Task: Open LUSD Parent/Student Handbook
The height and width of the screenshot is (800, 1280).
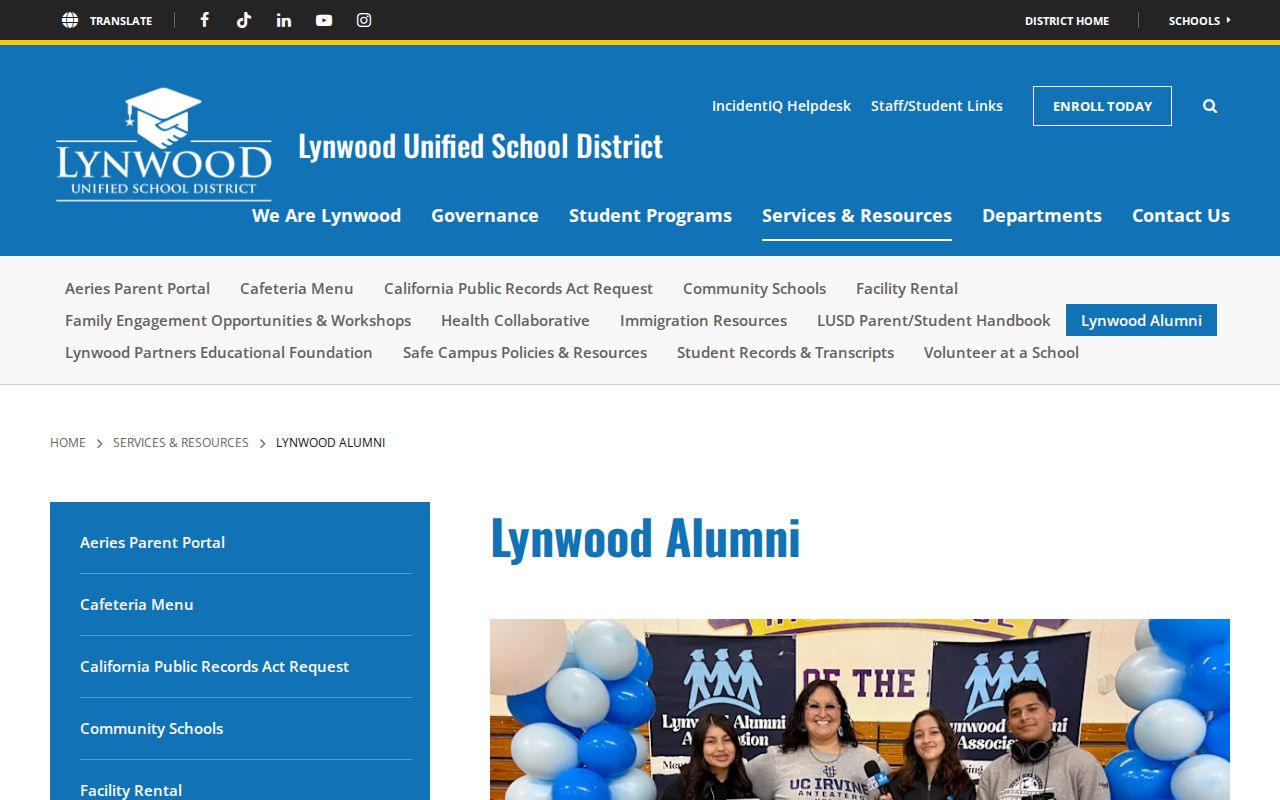Action: [x=934, y=320]
